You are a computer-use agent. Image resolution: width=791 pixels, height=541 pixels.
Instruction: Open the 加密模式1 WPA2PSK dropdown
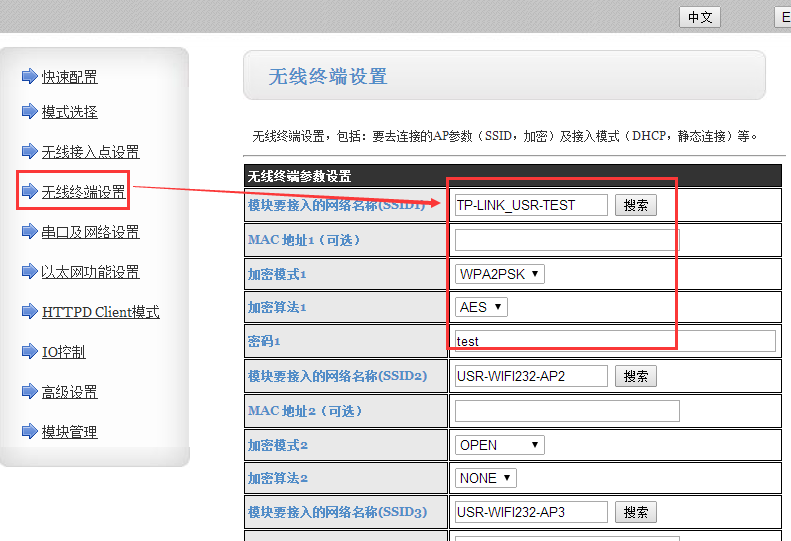point(499,274)
